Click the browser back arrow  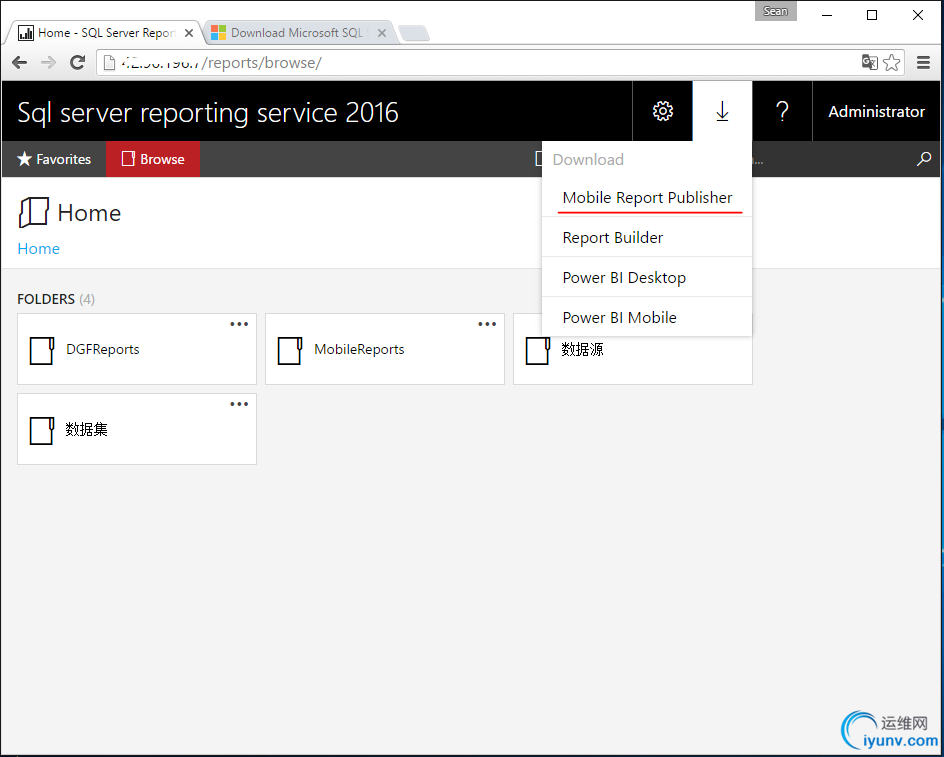(20, 63)
